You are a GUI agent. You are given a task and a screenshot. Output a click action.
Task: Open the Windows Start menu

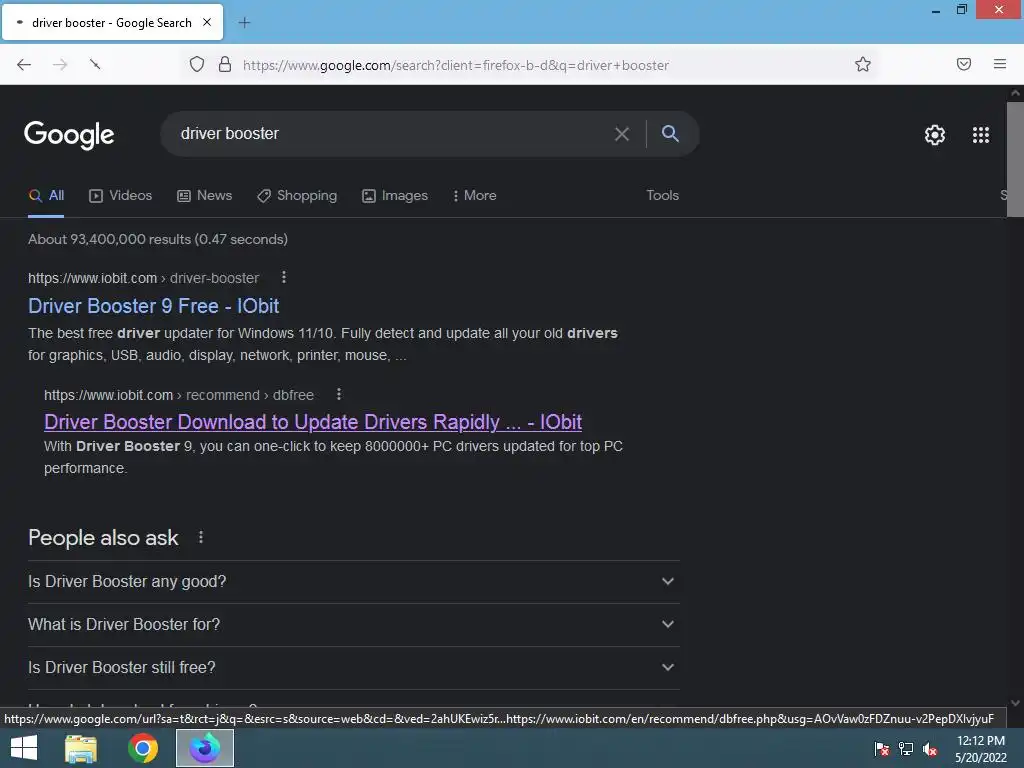coord(24,748)
